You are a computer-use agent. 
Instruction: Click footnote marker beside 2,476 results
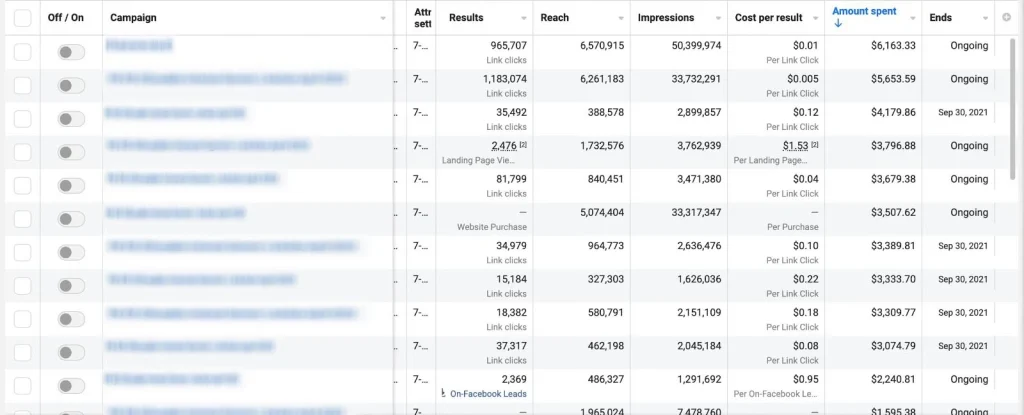click(x=523, y=146)
